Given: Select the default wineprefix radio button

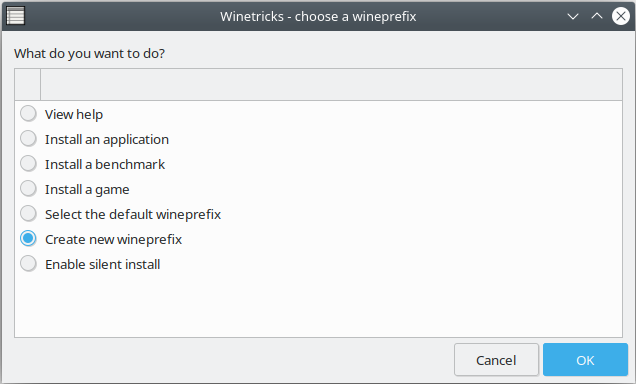Looking at the screenshot, I should (28, 214).
